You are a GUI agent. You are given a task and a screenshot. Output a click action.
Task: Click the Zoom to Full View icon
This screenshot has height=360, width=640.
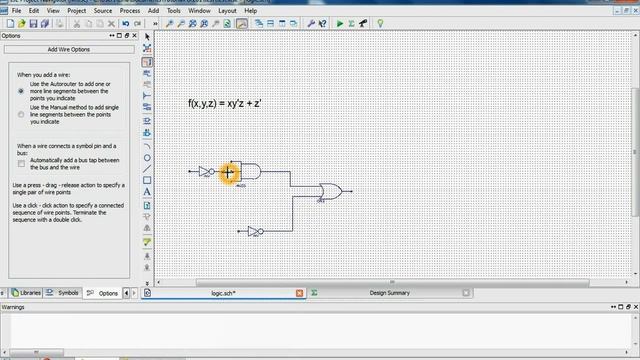[192, 24]
